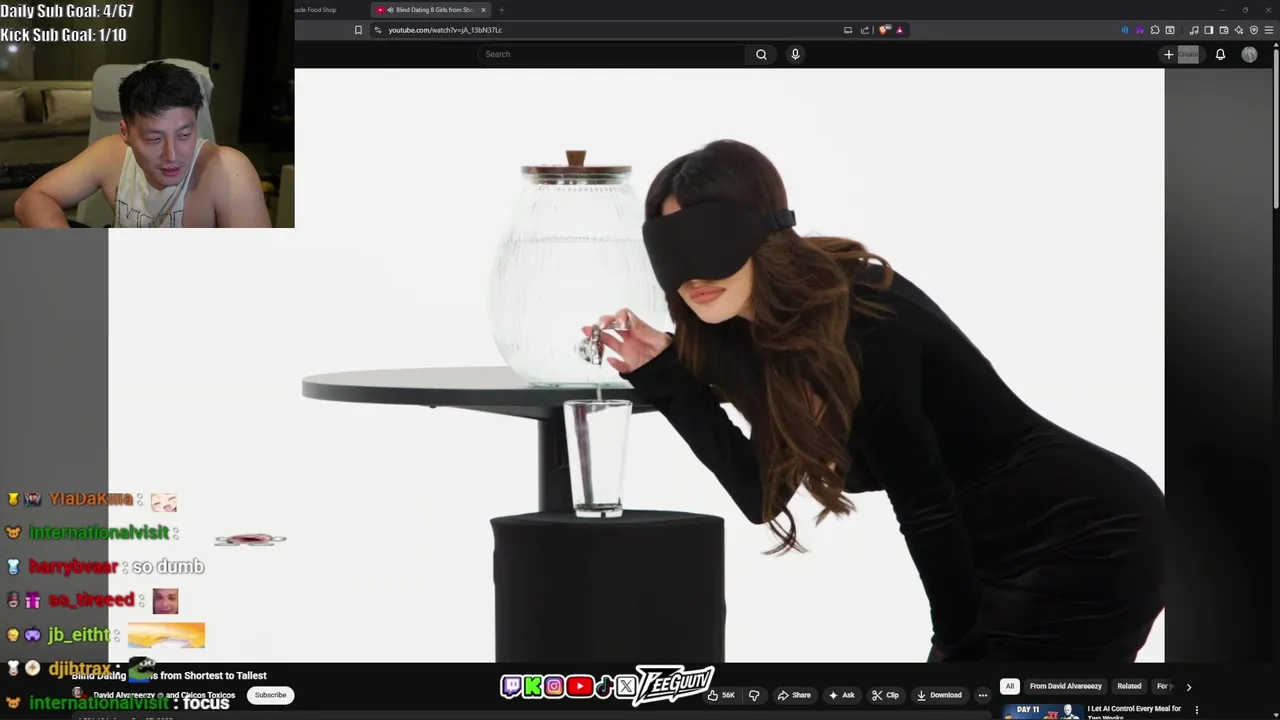Click the X logo in overlay

coord(626,686)
